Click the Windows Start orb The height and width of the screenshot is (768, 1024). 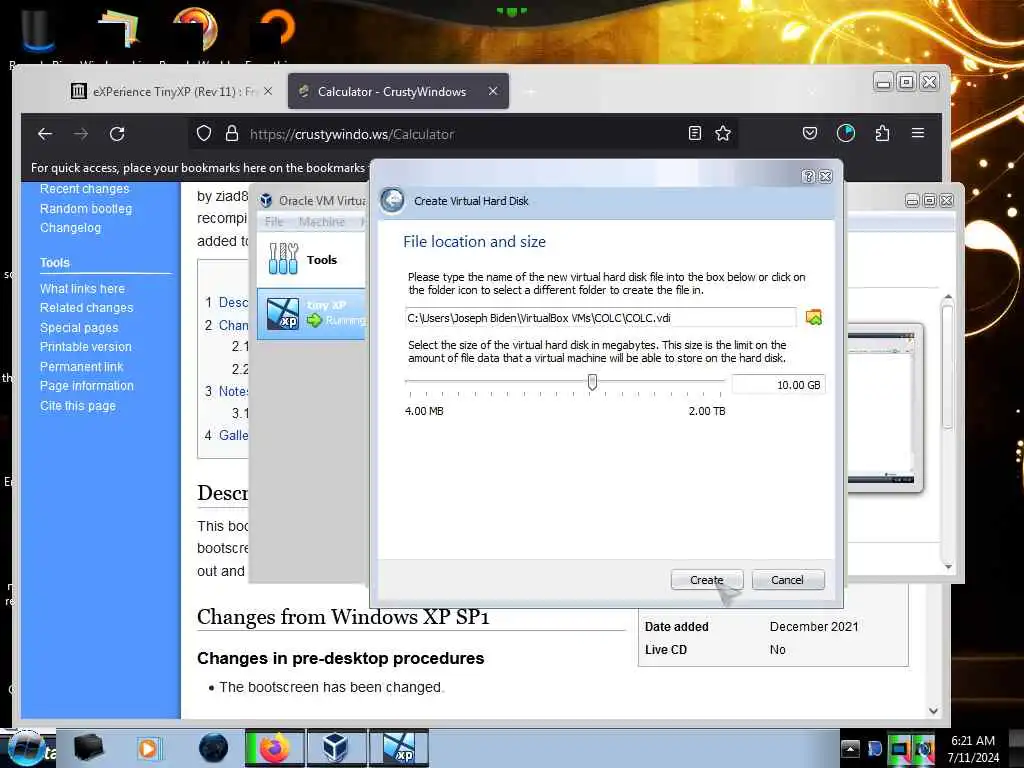point(25,748)
